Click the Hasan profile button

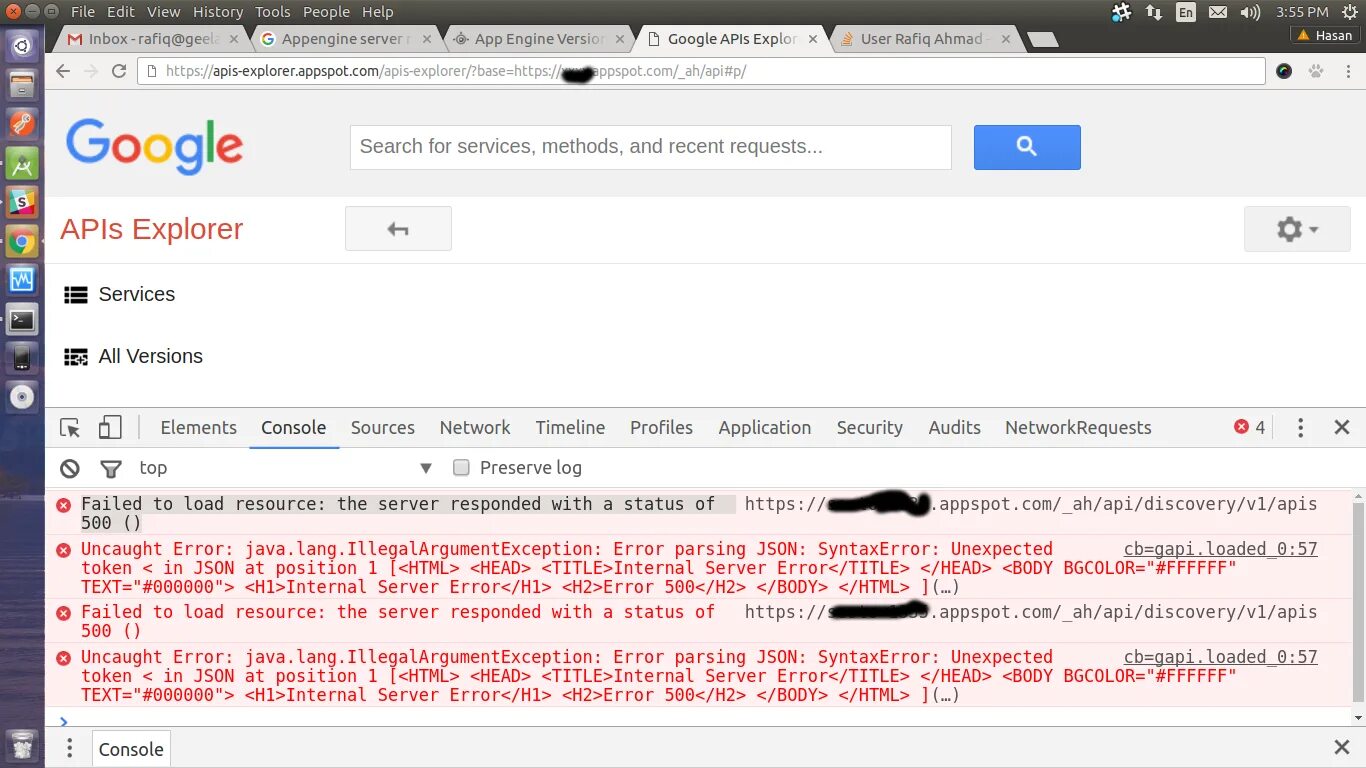tap(1323, 35)
